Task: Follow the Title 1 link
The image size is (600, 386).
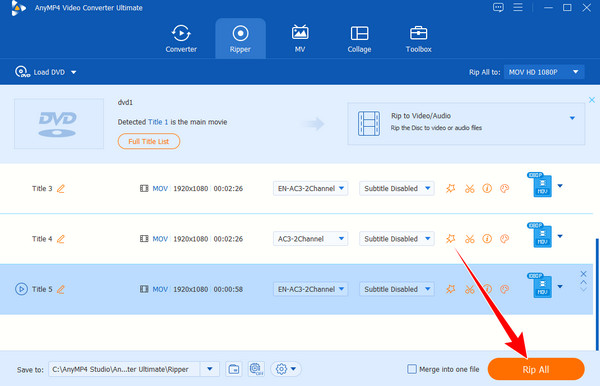Action: click(x=158, y=122)
